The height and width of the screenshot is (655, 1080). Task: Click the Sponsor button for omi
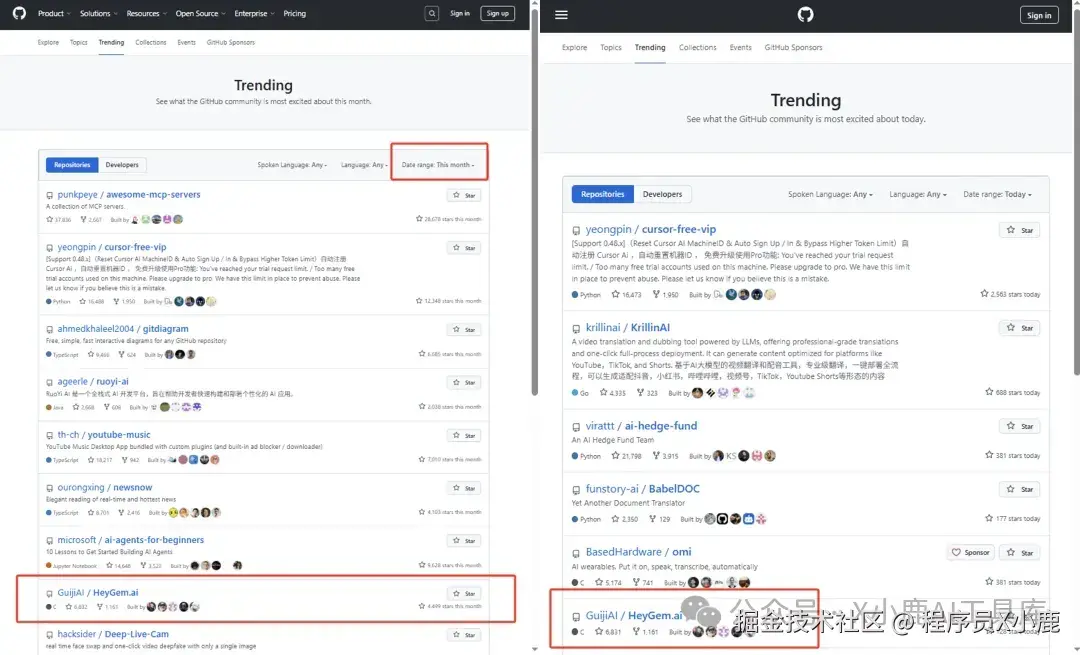coord(970,552)
